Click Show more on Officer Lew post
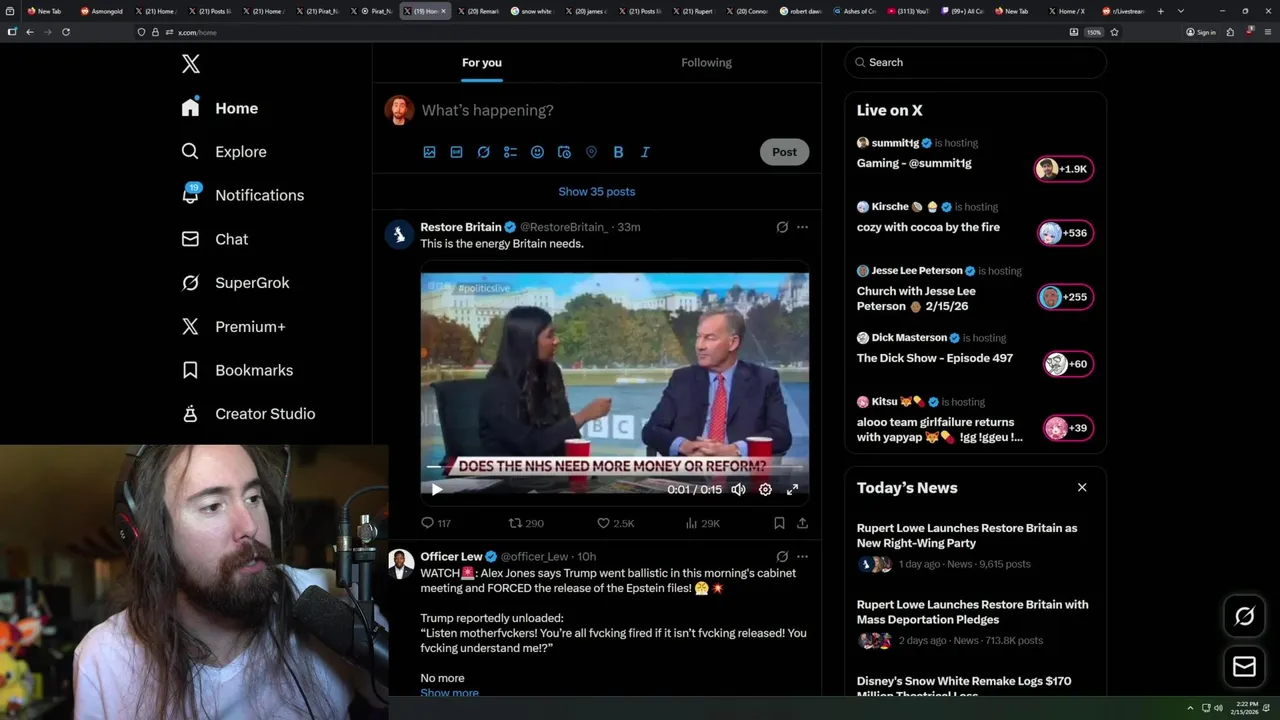1280x720 pixels. point(449,692)
